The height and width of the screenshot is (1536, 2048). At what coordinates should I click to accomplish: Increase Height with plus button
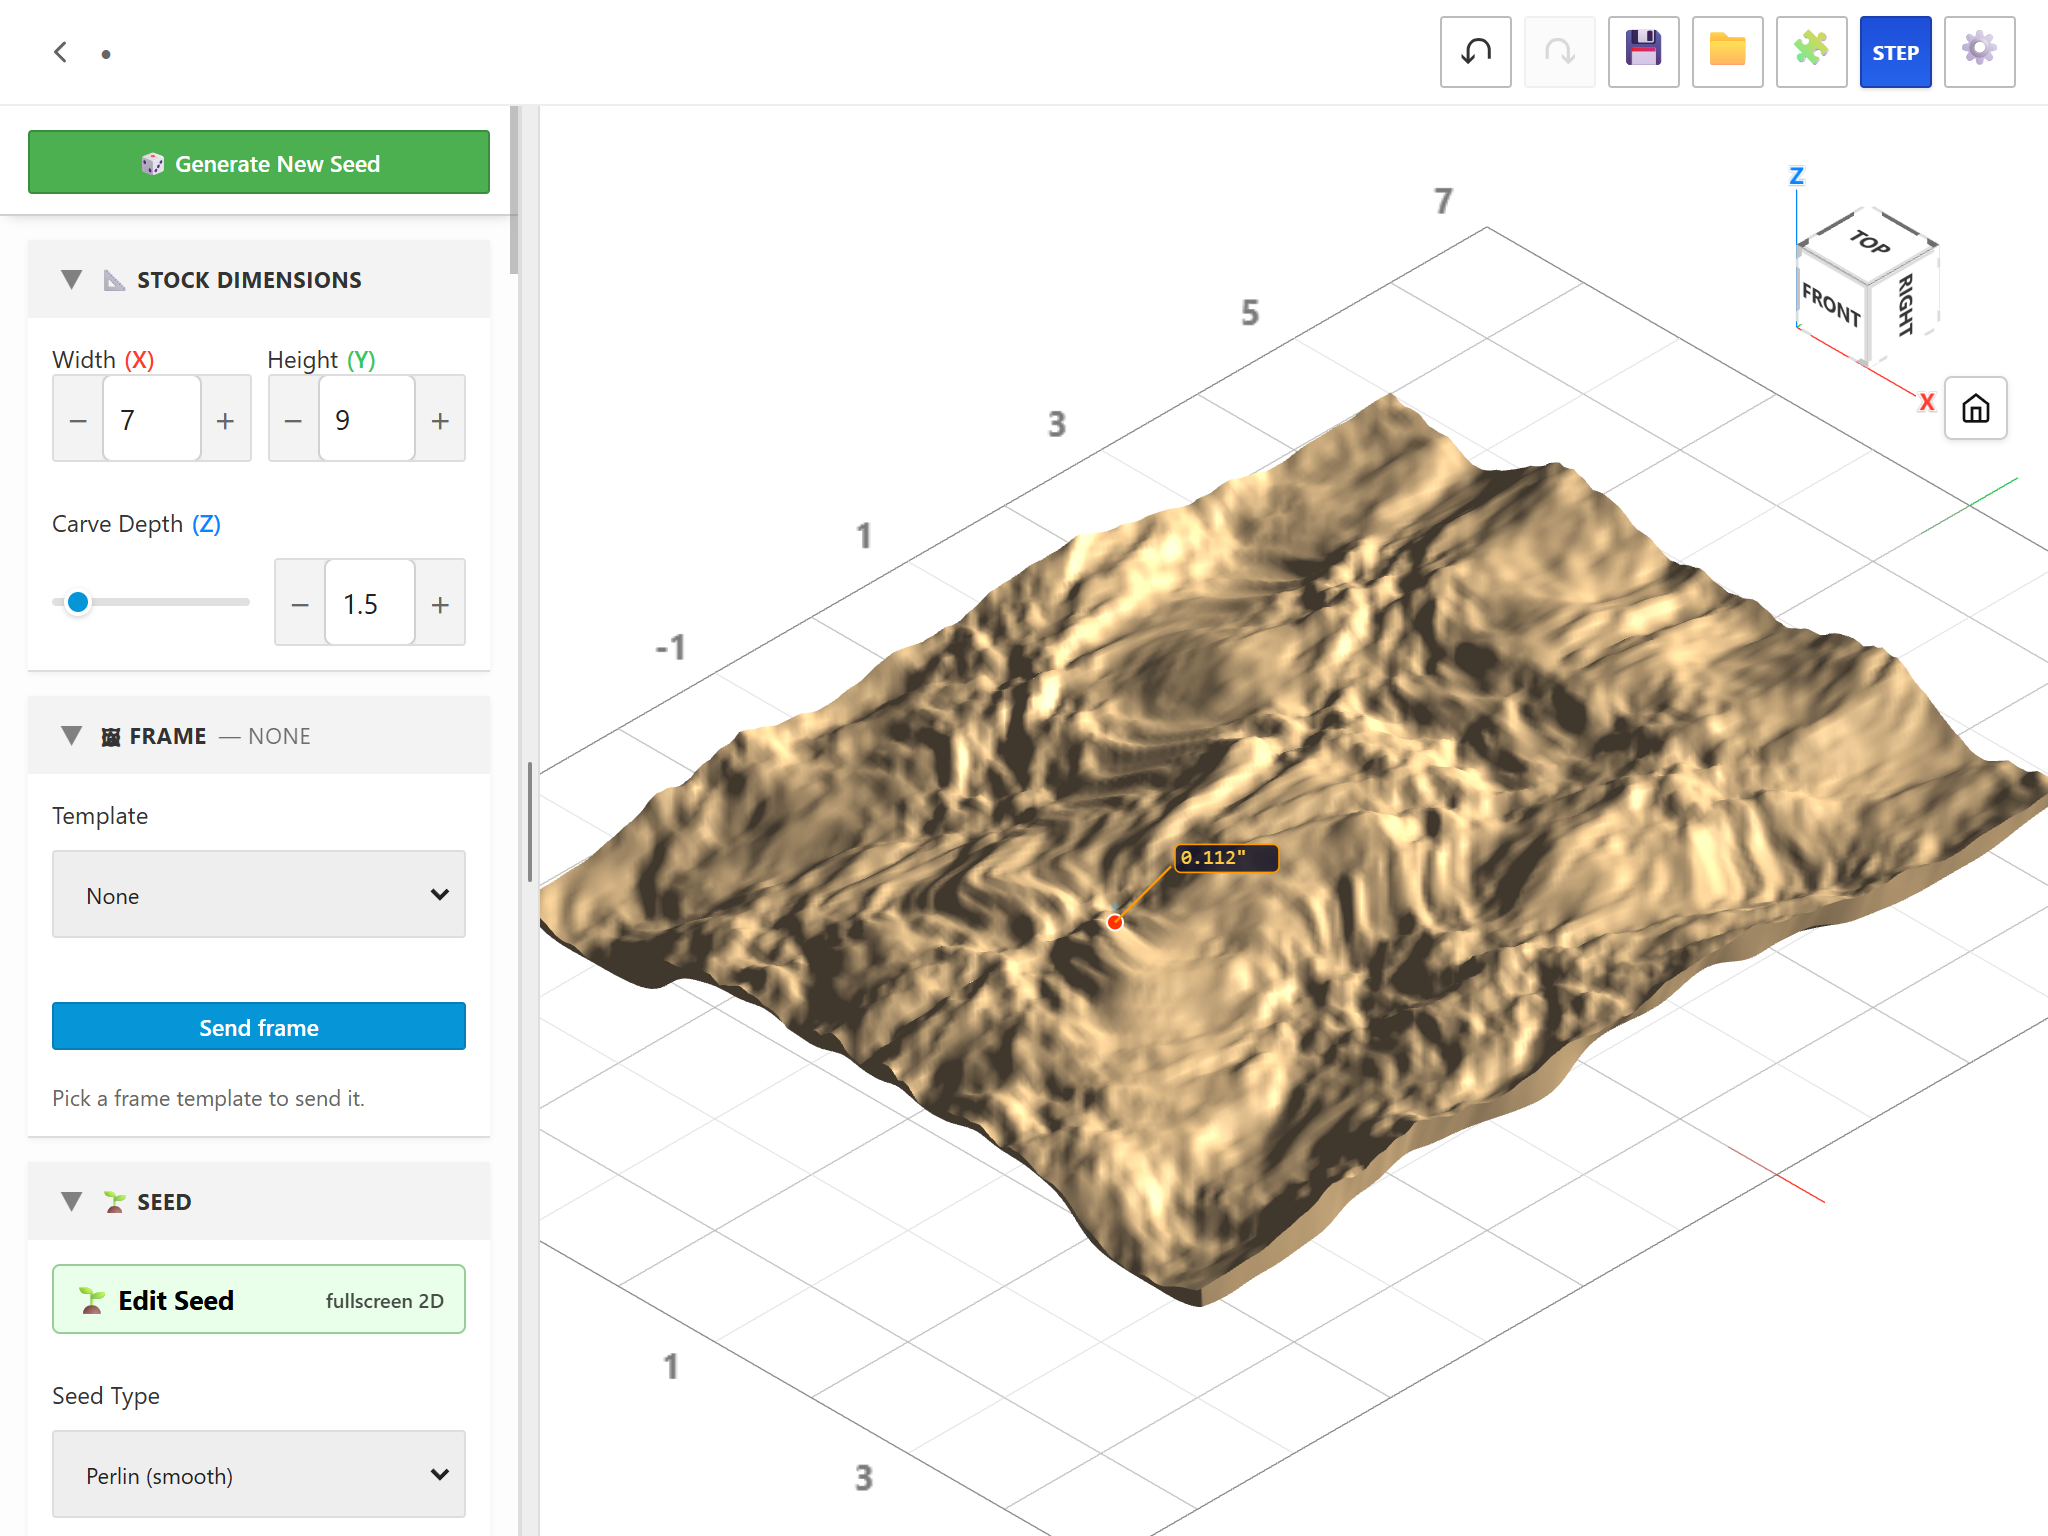[440, 419]
